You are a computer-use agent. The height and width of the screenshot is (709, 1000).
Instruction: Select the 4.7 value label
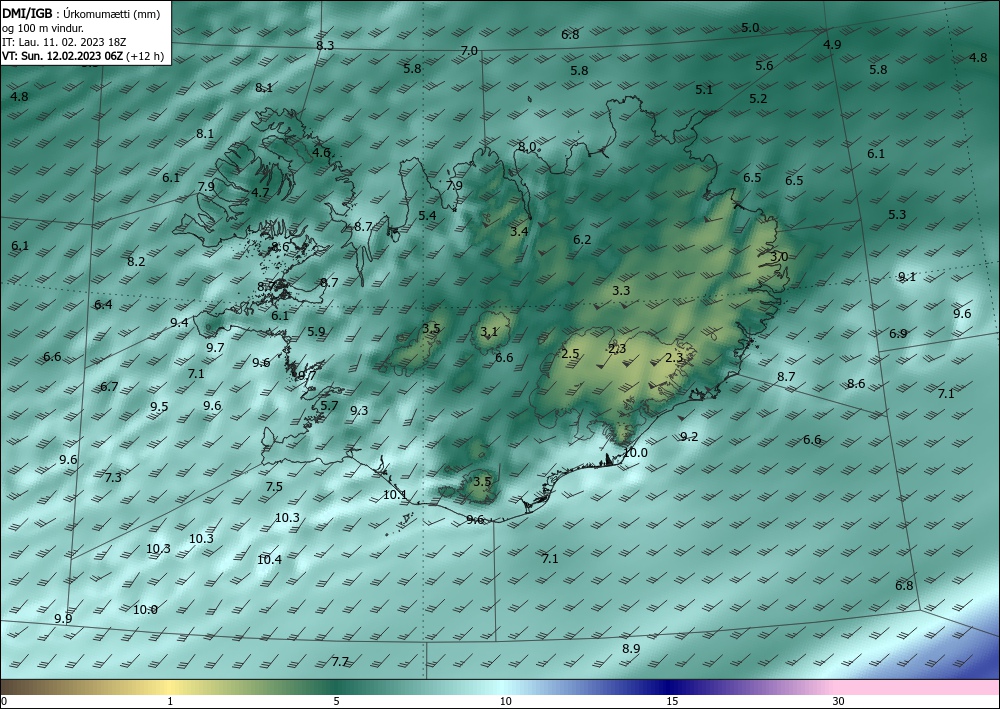coord(260,193)
